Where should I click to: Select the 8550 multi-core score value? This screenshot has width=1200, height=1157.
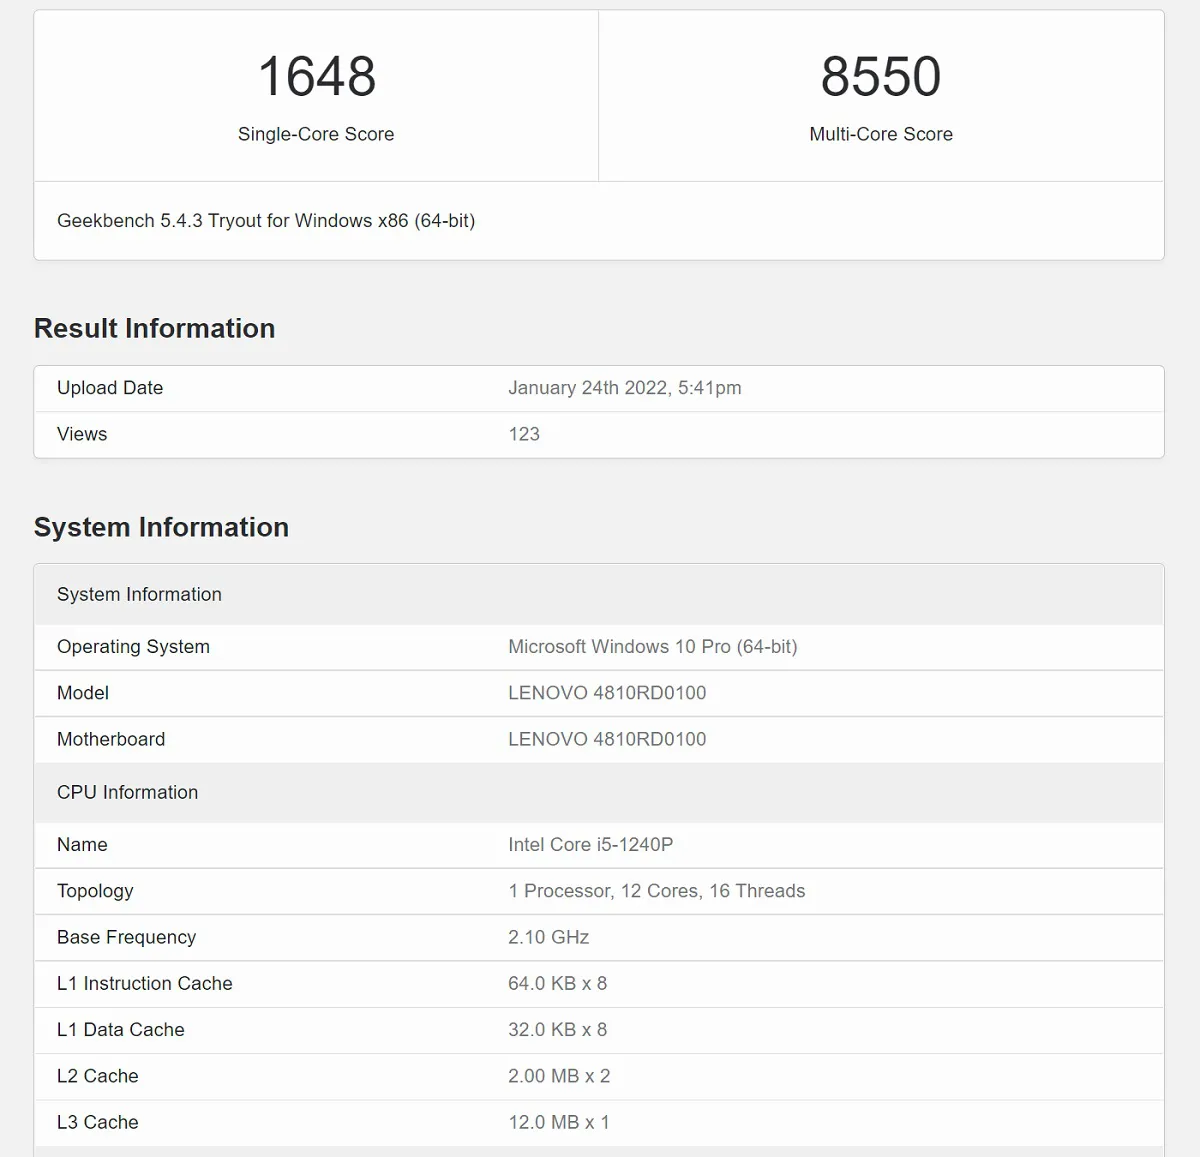[881, 76]
